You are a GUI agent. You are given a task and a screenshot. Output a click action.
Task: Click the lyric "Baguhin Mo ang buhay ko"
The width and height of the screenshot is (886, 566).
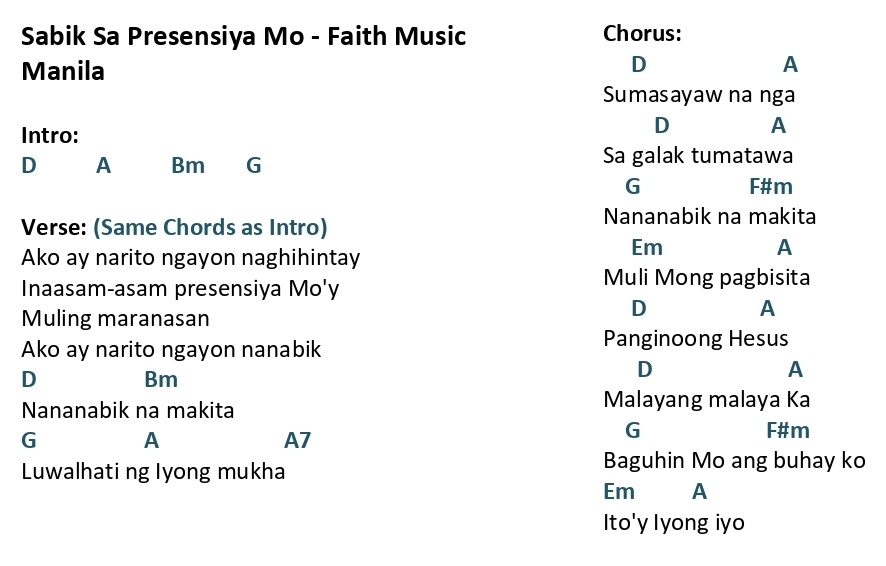735,461
